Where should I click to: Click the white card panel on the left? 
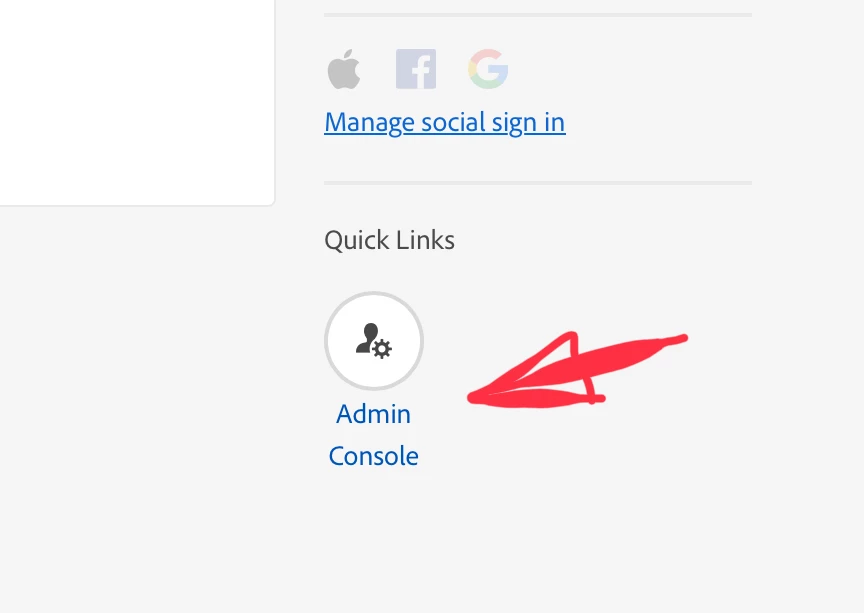point(137,103)
